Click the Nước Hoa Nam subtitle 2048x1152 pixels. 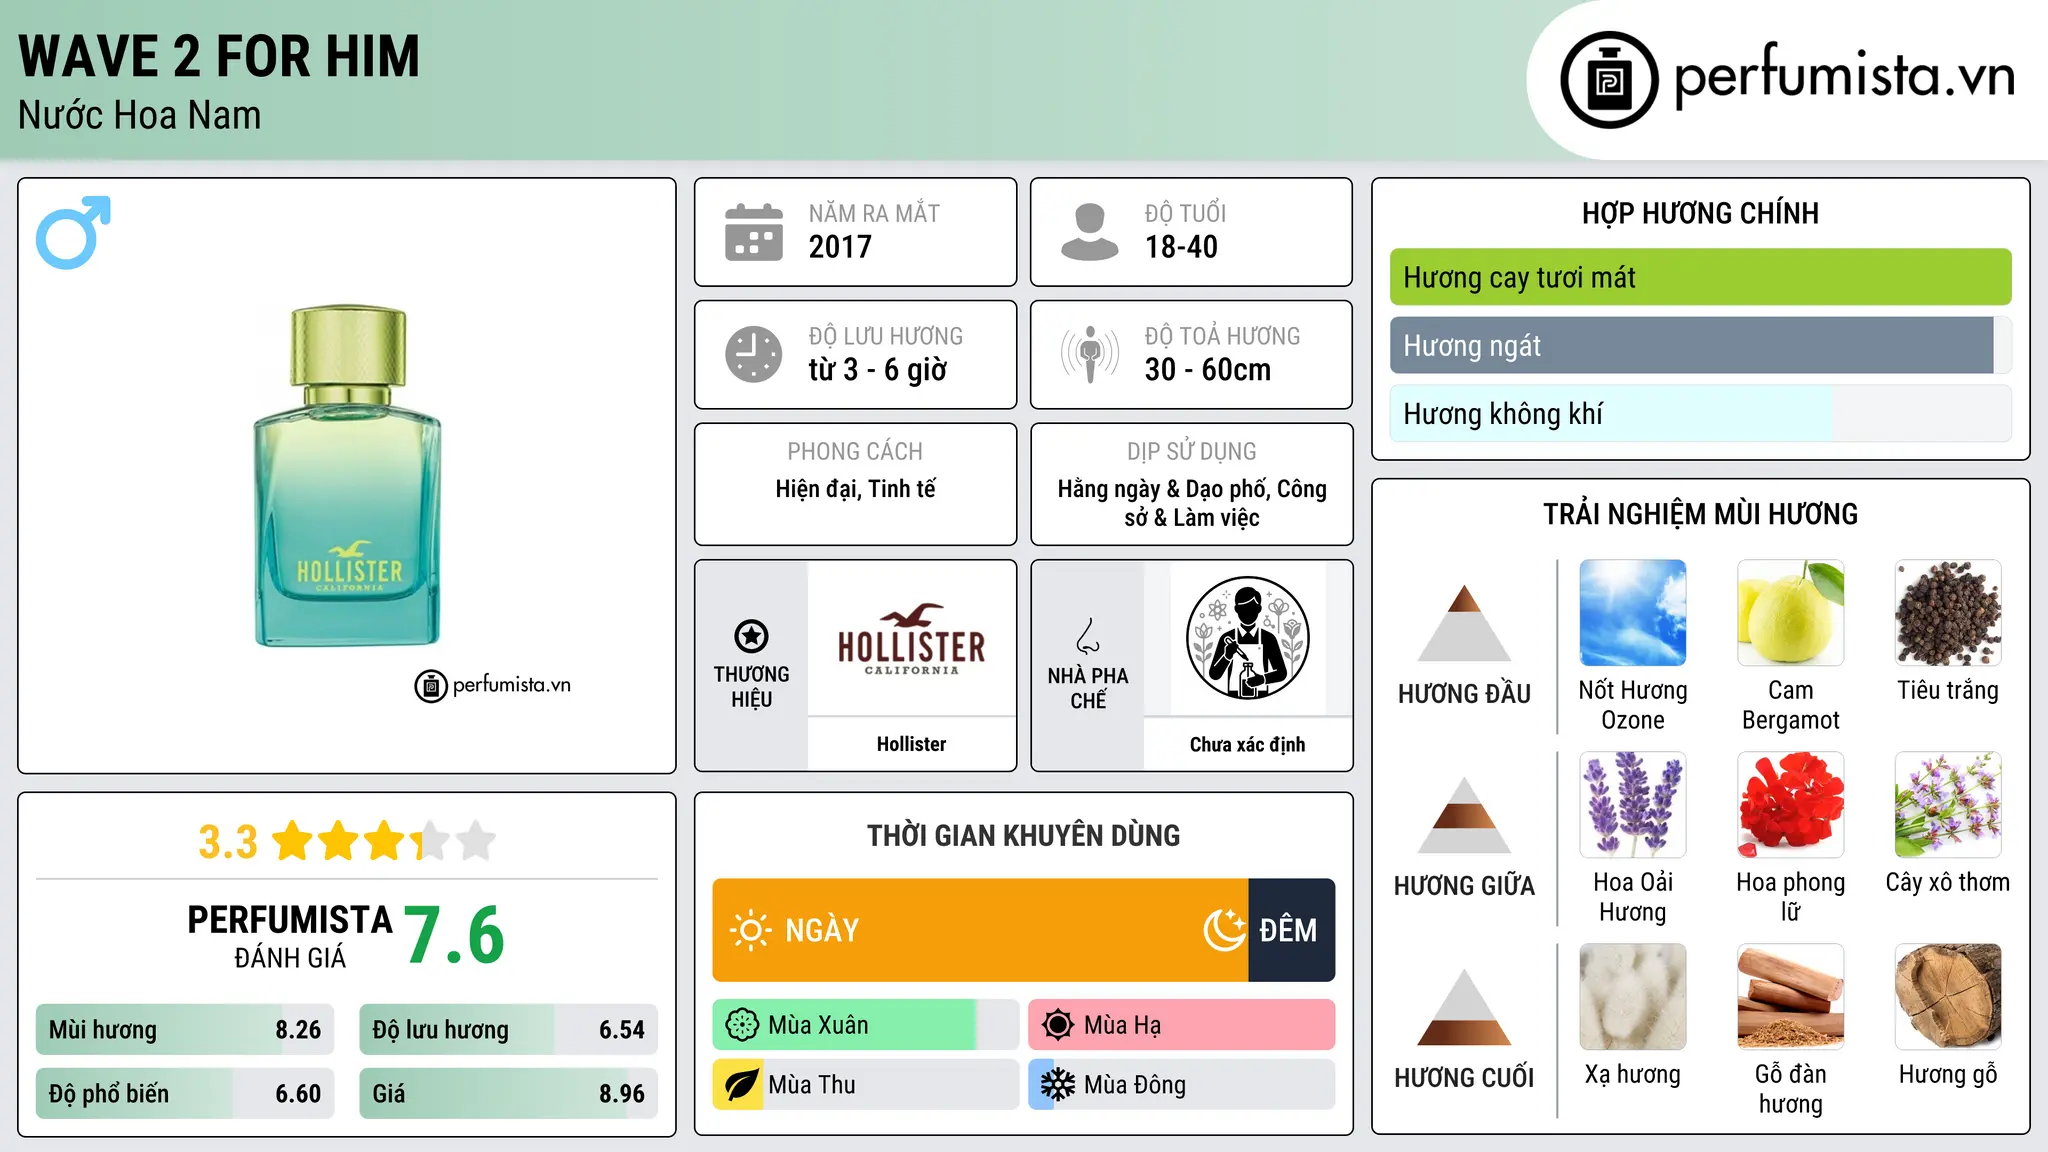[139, 115]
